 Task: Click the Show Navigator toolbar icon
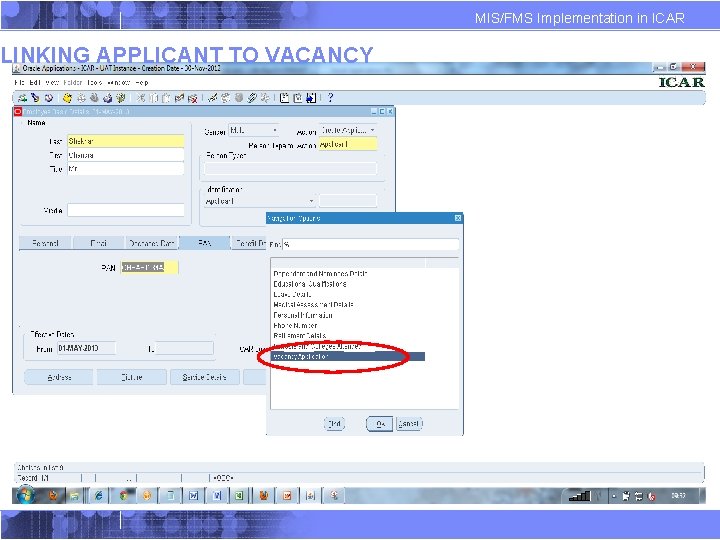tap(49, 98)
